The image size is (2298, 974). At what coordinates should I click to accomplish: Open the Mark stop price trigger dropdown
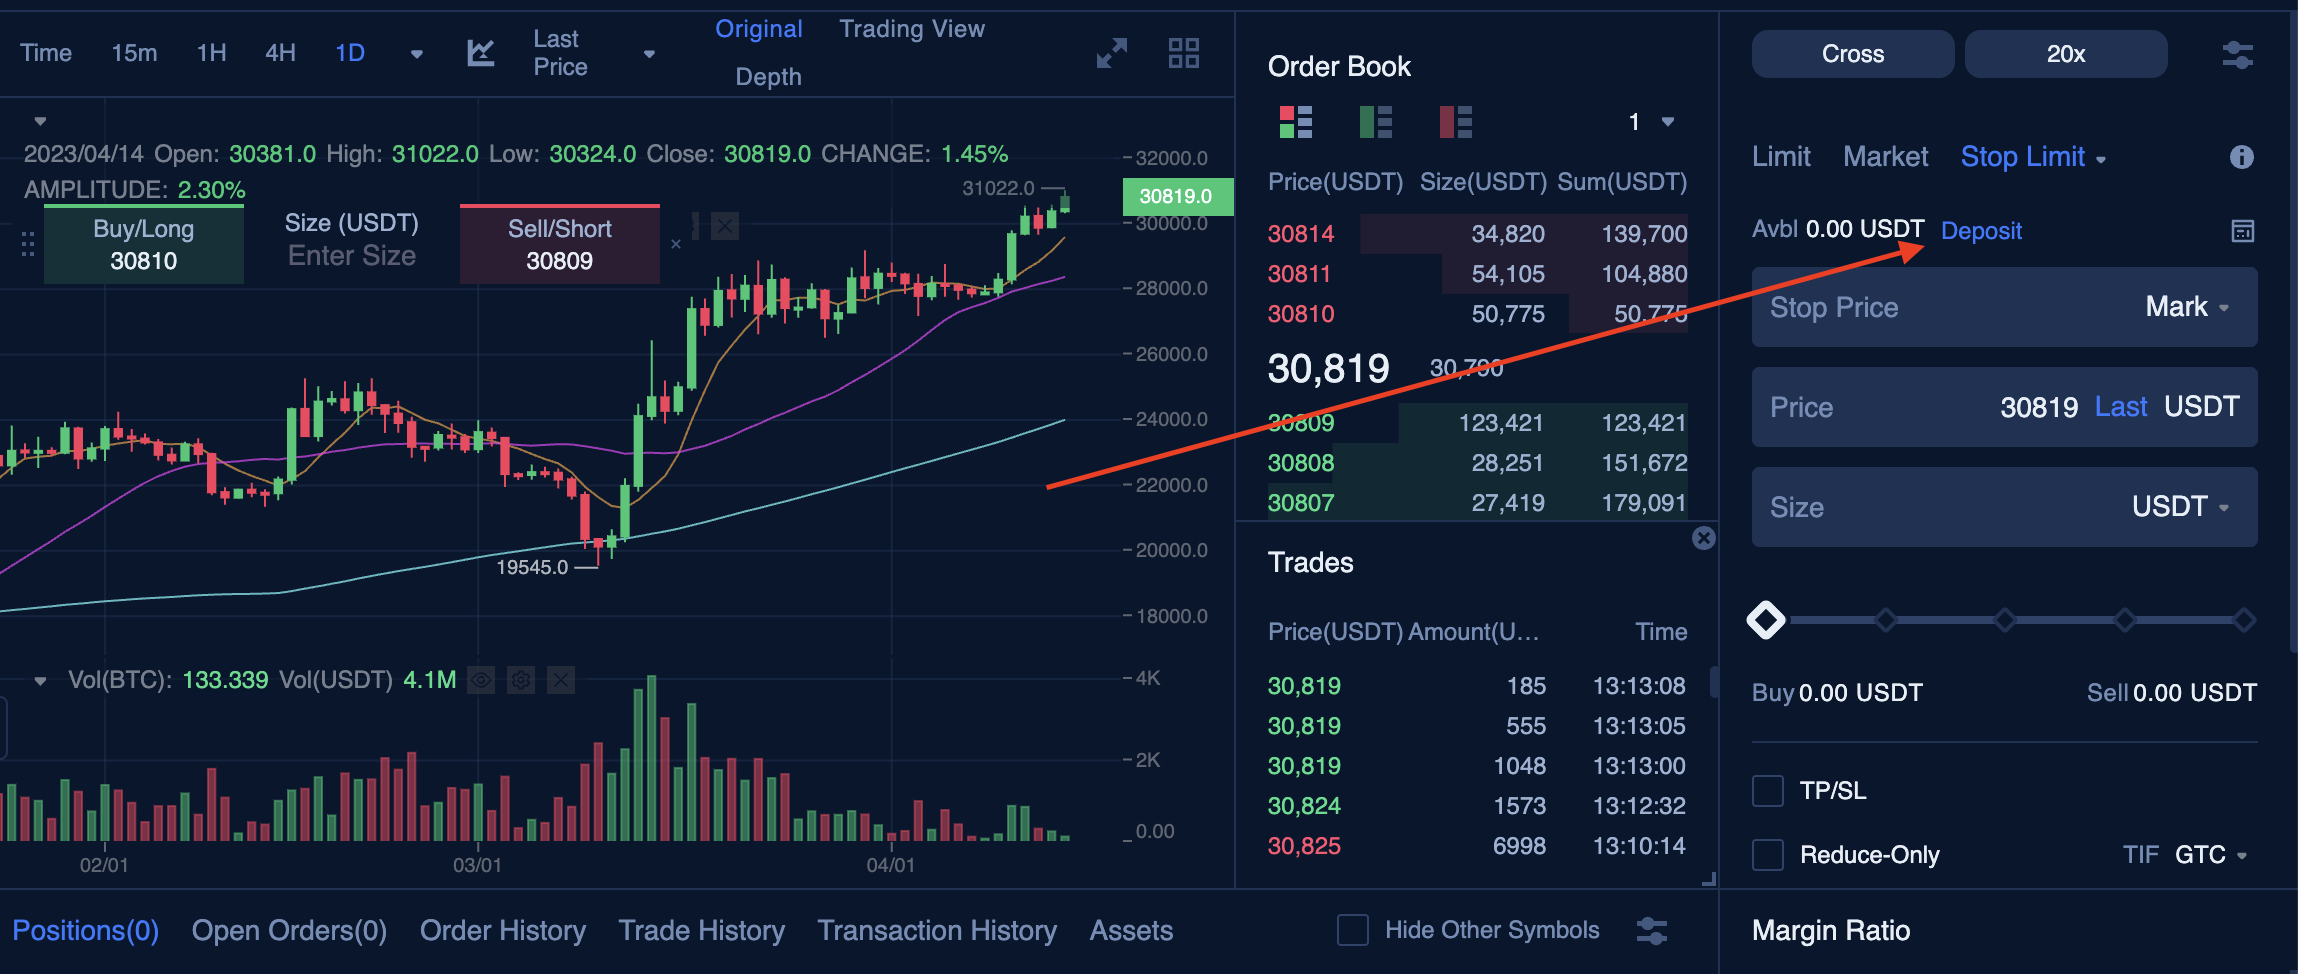pos(2187,307)
